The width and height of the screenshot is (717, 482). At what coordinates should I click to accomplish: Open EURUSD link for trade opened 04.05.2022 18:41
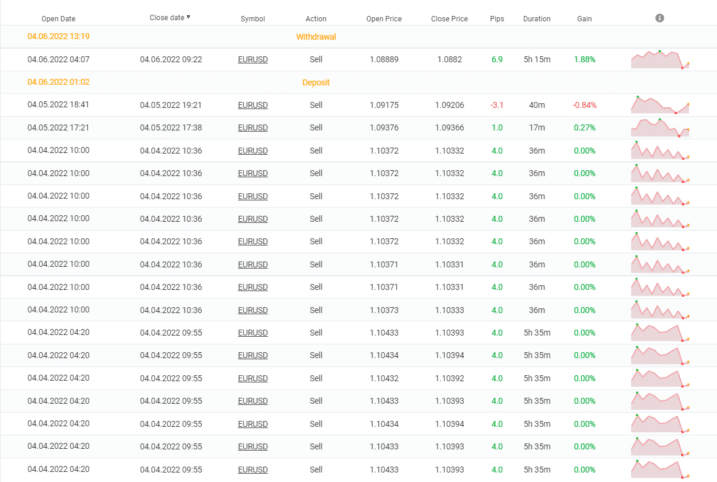tap(252, 104)
